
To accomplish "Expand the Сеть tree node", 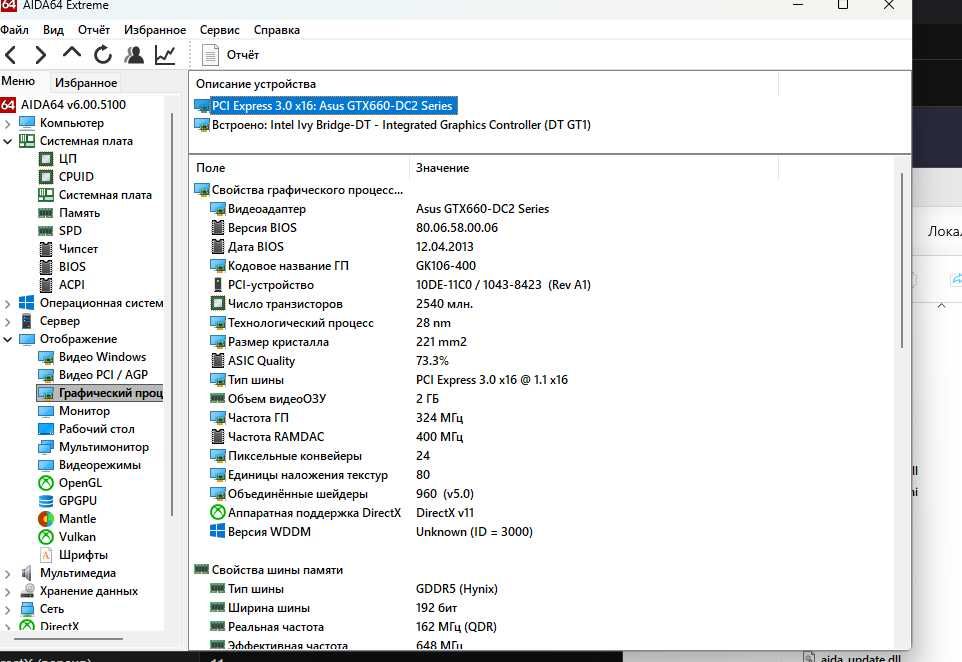I will 7,609.
